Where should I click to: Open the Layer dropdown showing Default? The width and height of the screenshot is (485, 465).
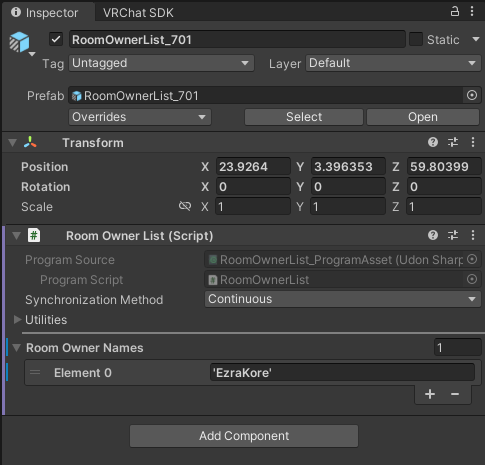pyautogui.click(x=393, y=63)
